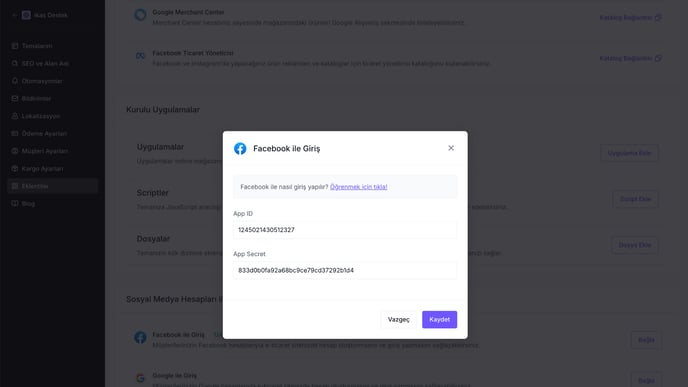Open Temalarım in the sidebar

pos(37,46)
